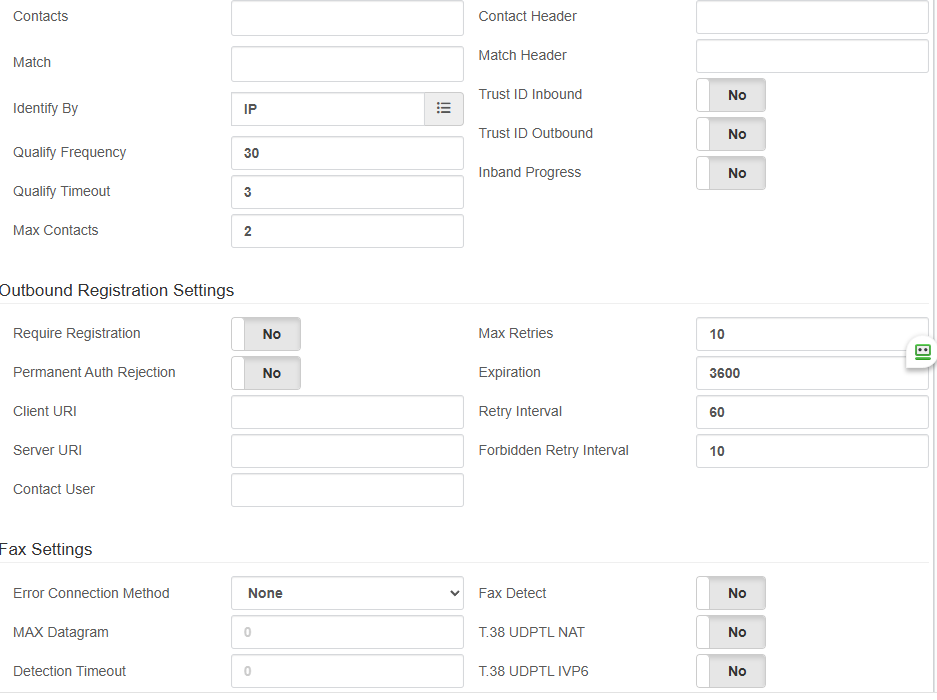Click the Server URI input field
Image resolution: width=937 pixels, height=700 pixels.
tap(347, 451)
